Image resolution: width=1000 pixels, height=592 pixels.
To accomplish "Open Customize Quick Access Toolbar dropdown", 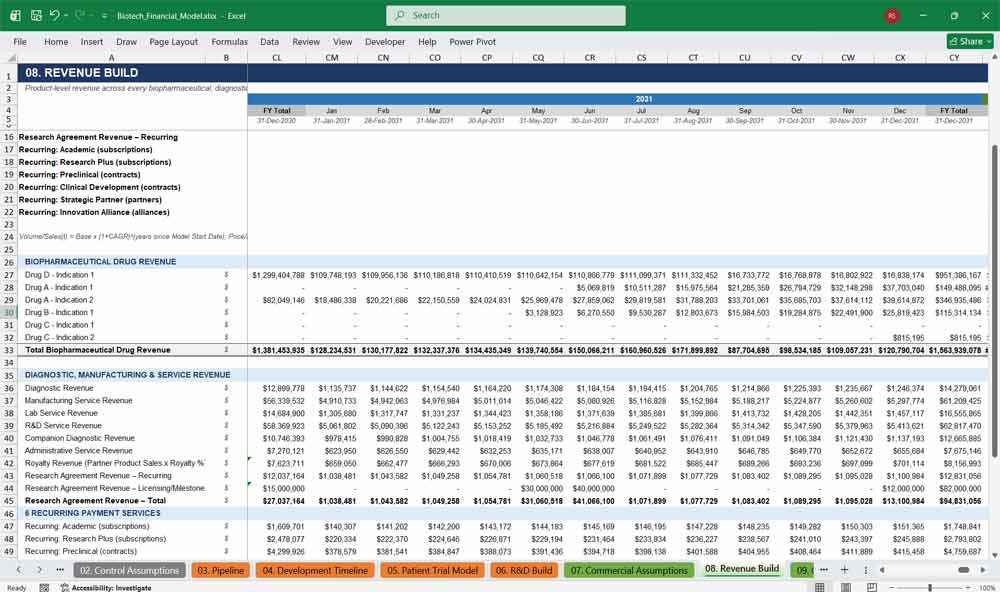I will tap(104, 16).
